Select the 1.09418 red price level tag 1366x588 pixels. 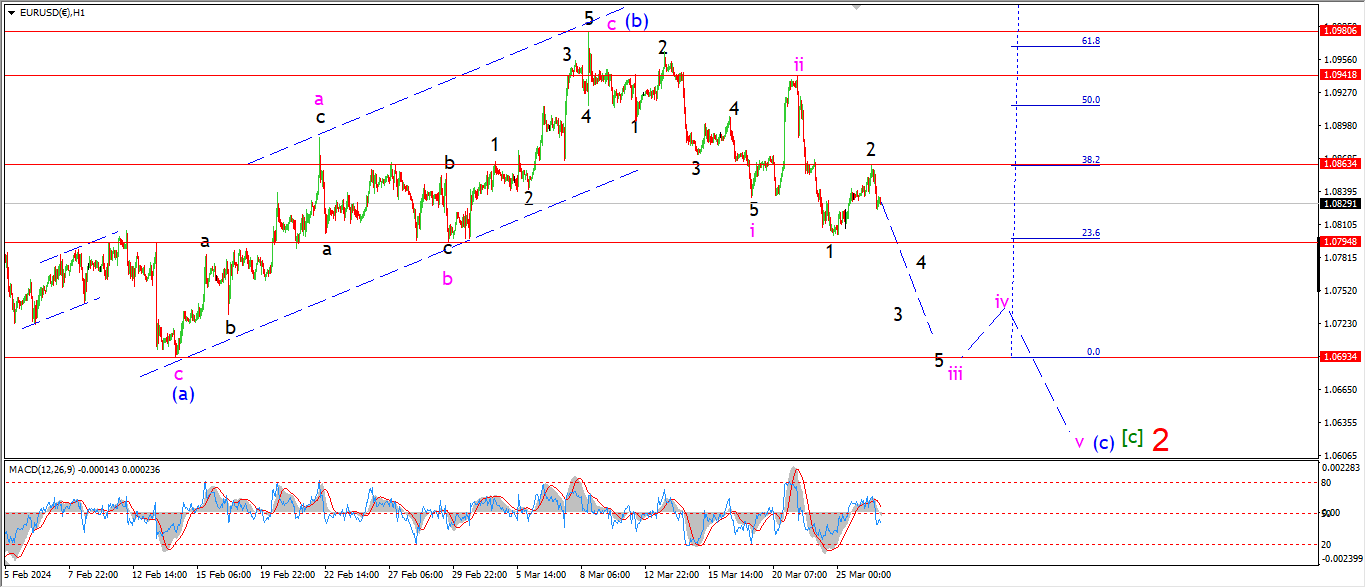point(1341,75)
